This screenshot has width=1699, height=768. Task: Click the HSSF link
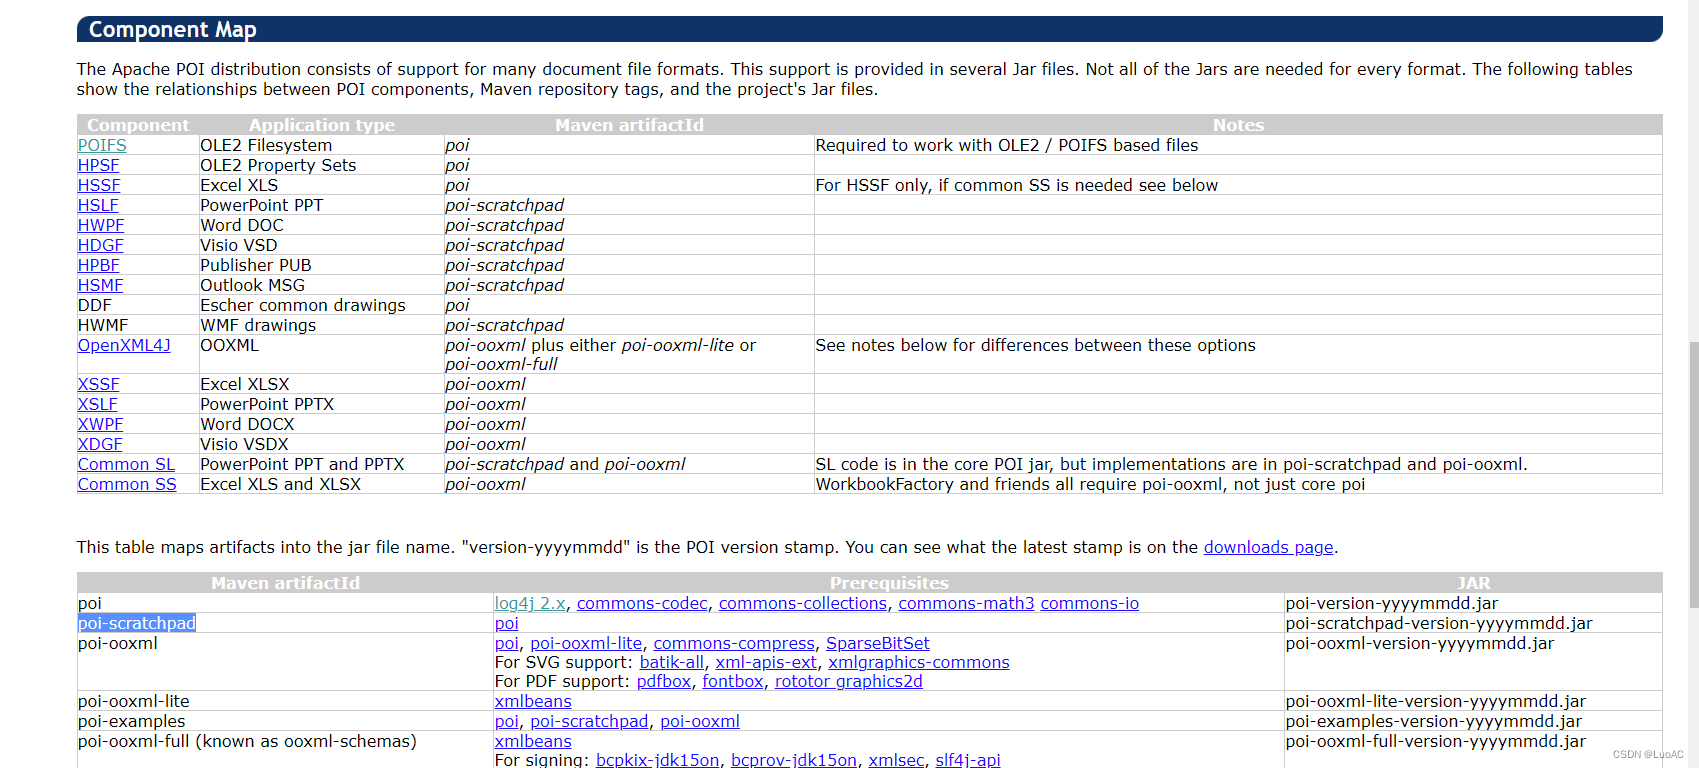point(99,185)
